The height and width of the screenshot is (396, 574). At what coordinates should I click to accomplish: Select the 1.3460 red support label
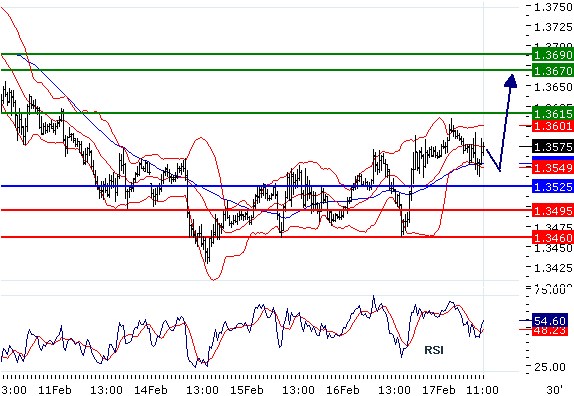(x=553, y=238)
